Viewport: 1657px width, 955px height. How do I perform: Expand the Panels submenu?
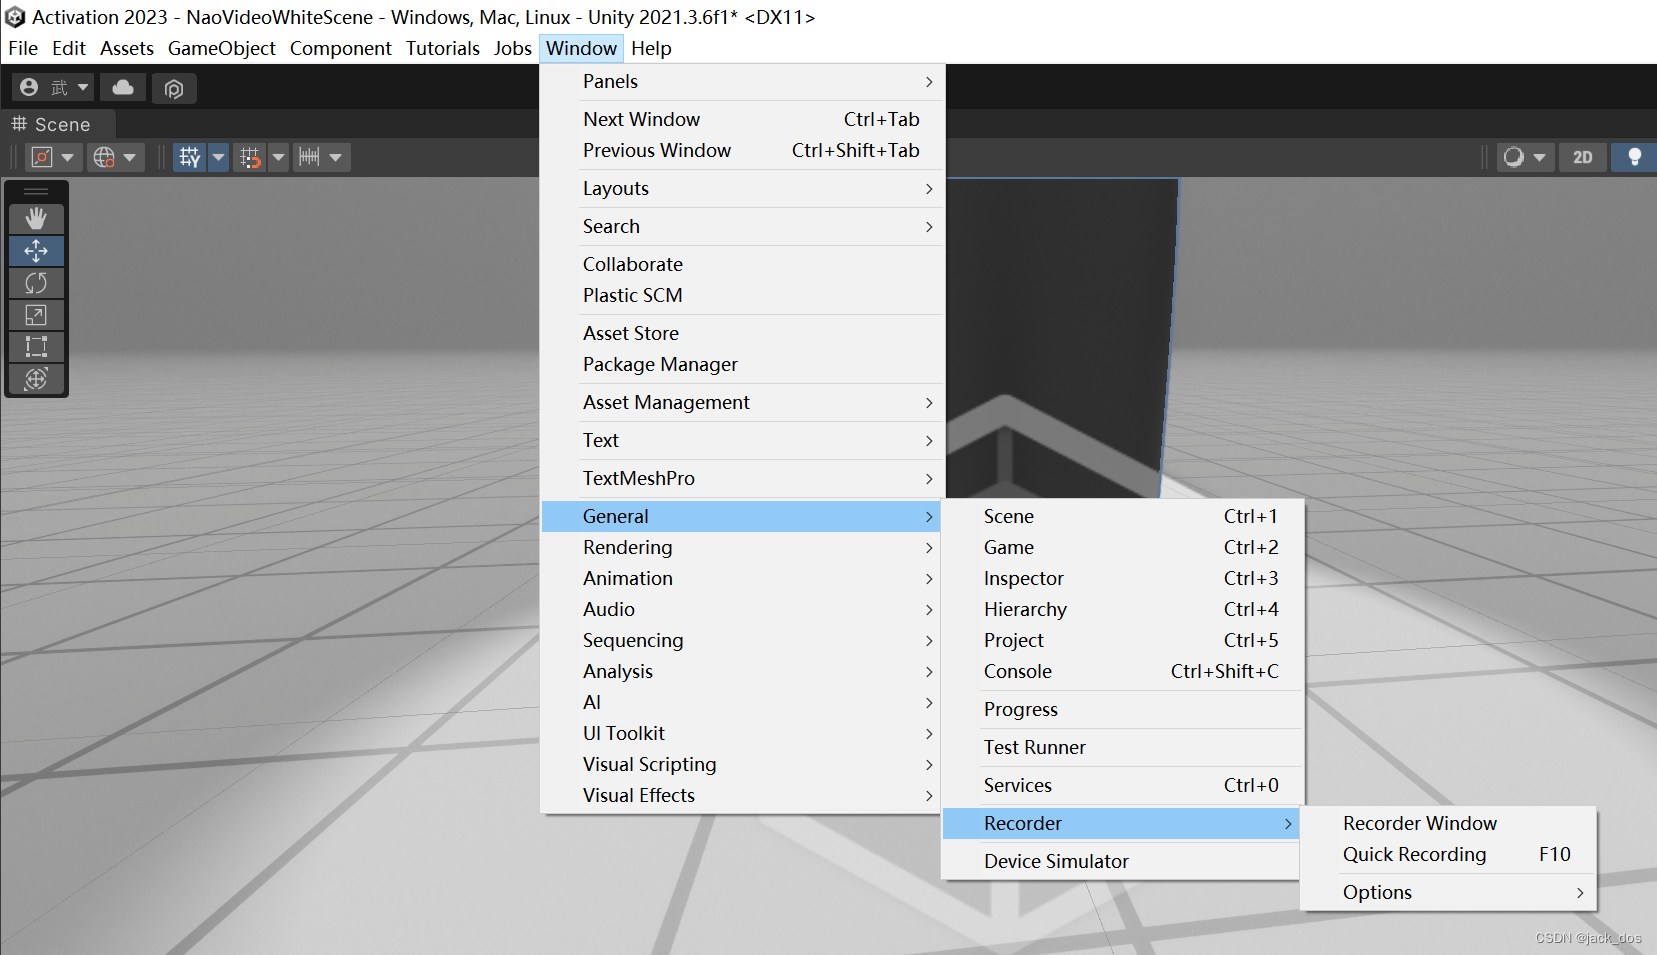point(742,81)
